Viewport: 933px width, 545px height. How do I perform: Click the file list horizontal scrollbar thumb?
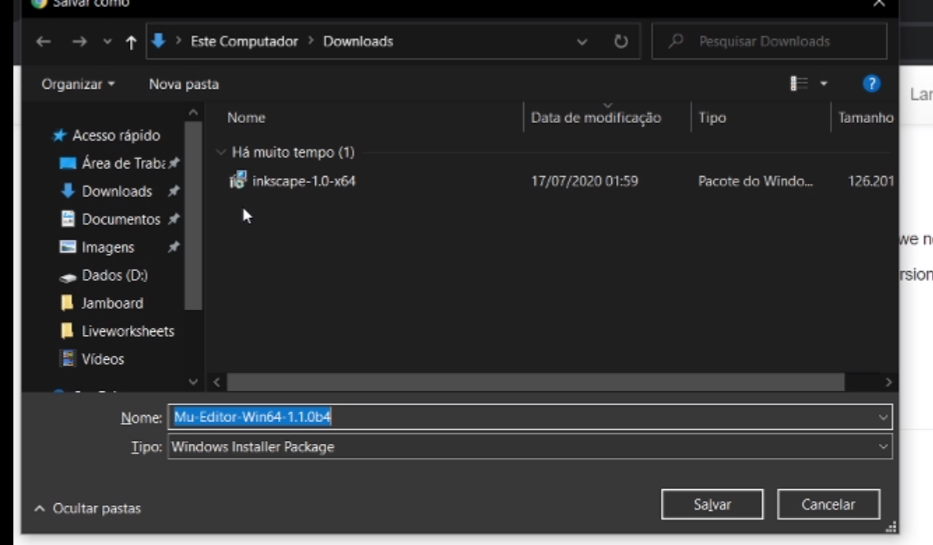point(536,383)
